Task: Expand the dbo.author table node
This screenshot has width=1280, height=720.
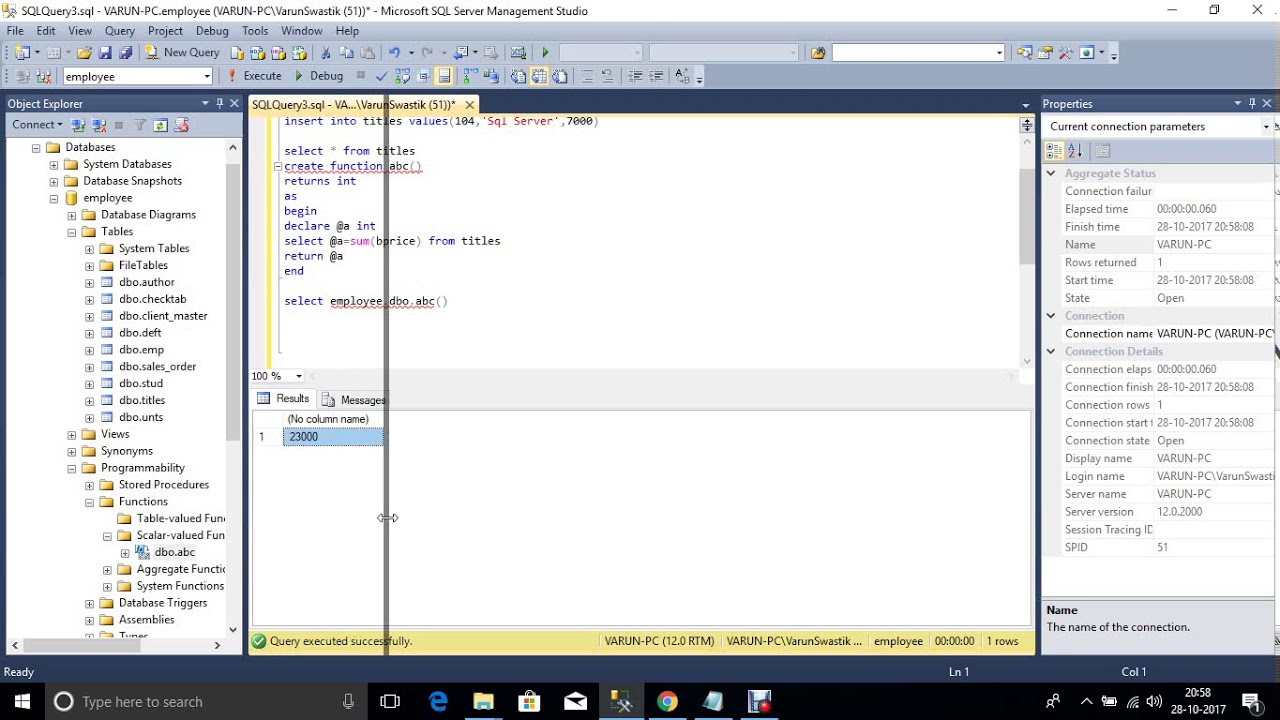Action: click(x=90, y=282)
